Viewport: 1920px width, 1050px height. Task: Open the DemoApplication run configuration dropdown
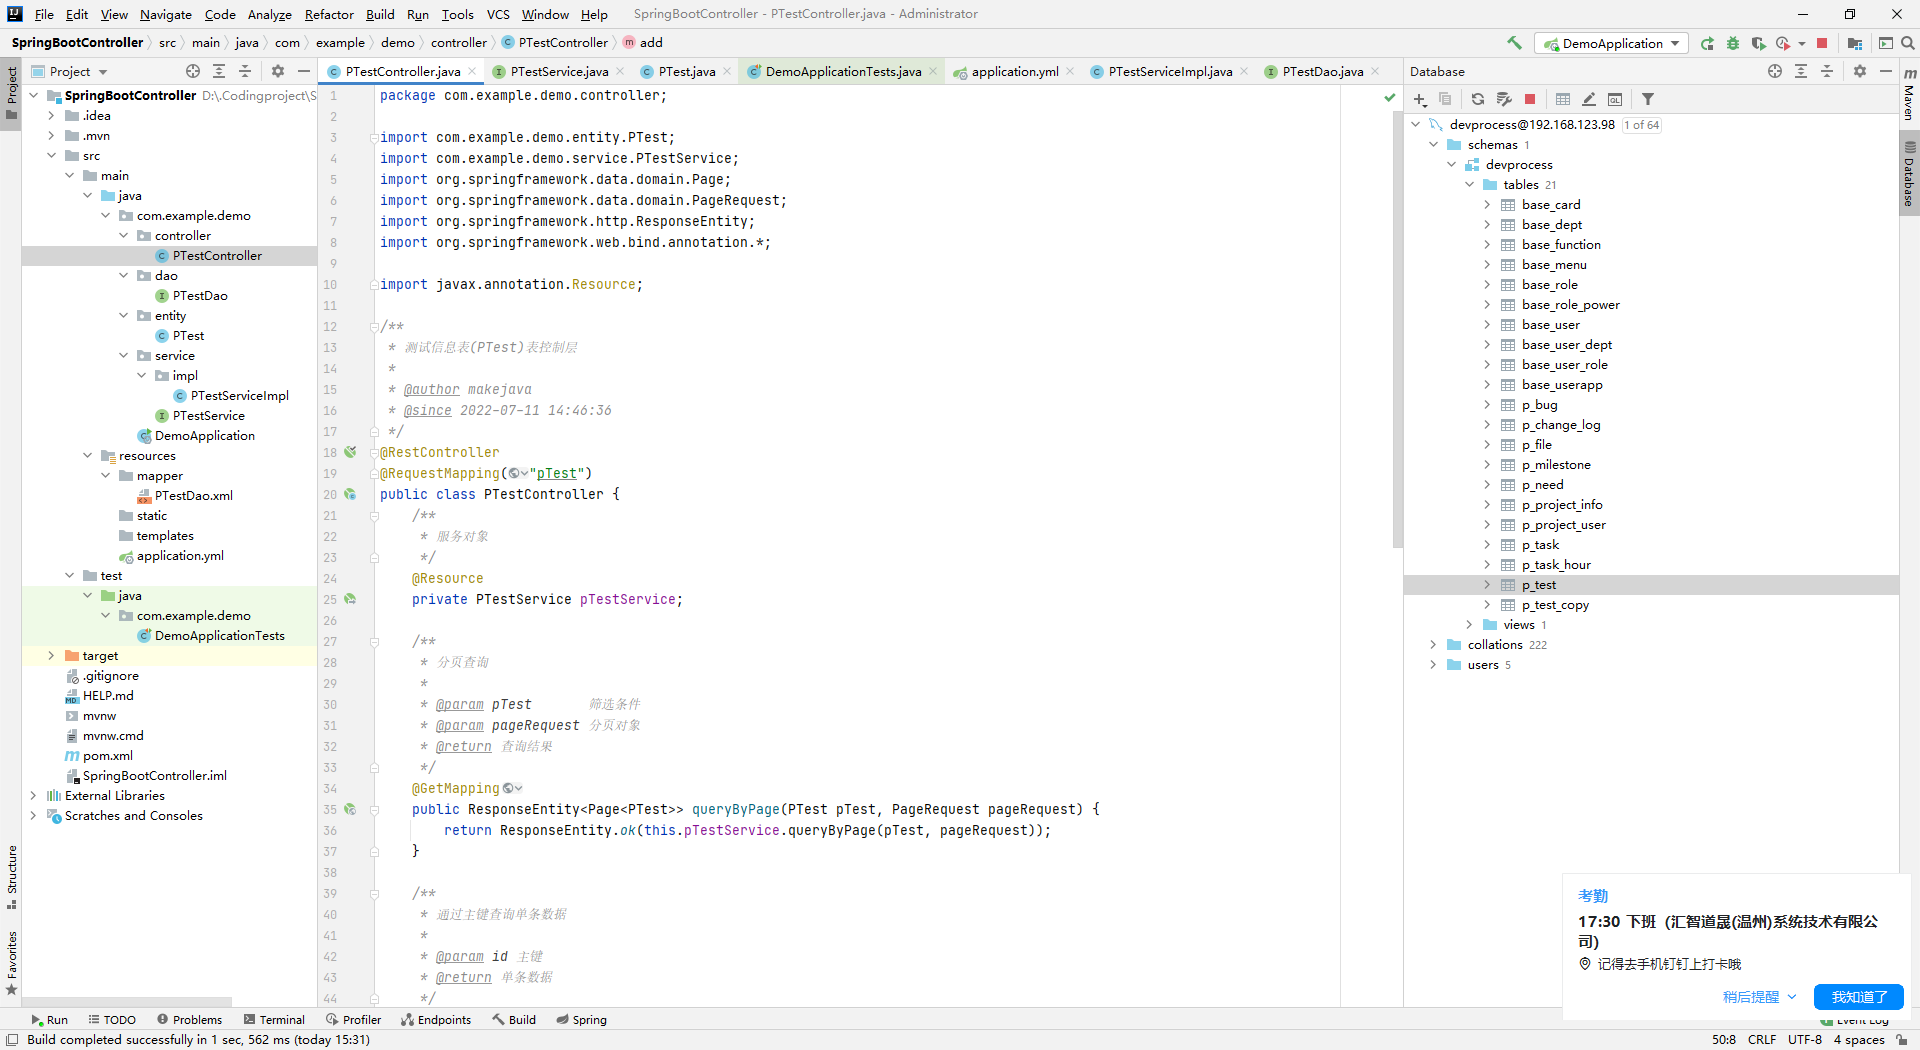click(x=1611, y=43)
